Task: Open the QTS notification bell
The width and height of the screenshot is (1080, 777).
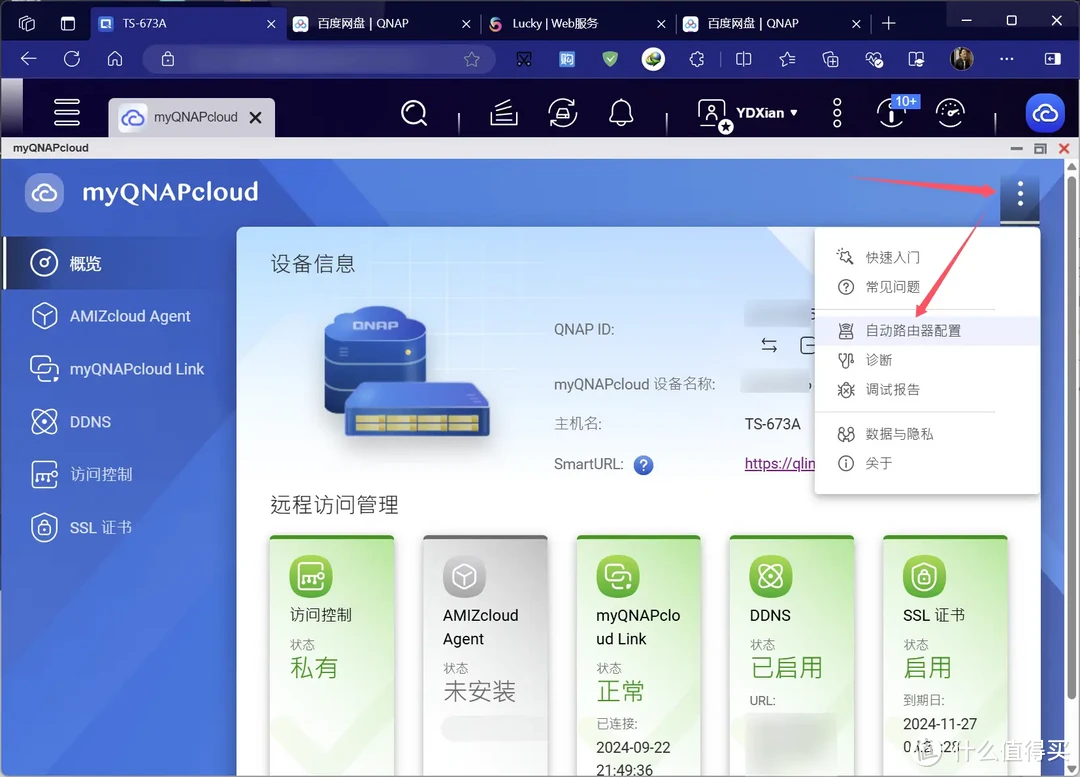Action: click(620, 113)
